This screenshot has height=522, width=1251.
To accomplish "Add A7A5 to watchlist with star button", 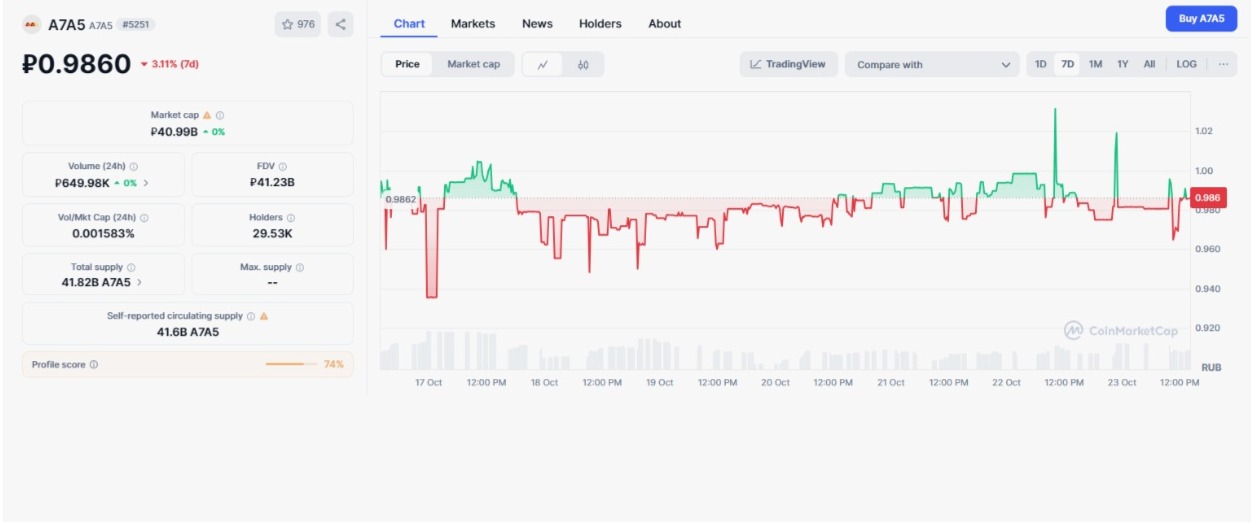I will [298, 24].
